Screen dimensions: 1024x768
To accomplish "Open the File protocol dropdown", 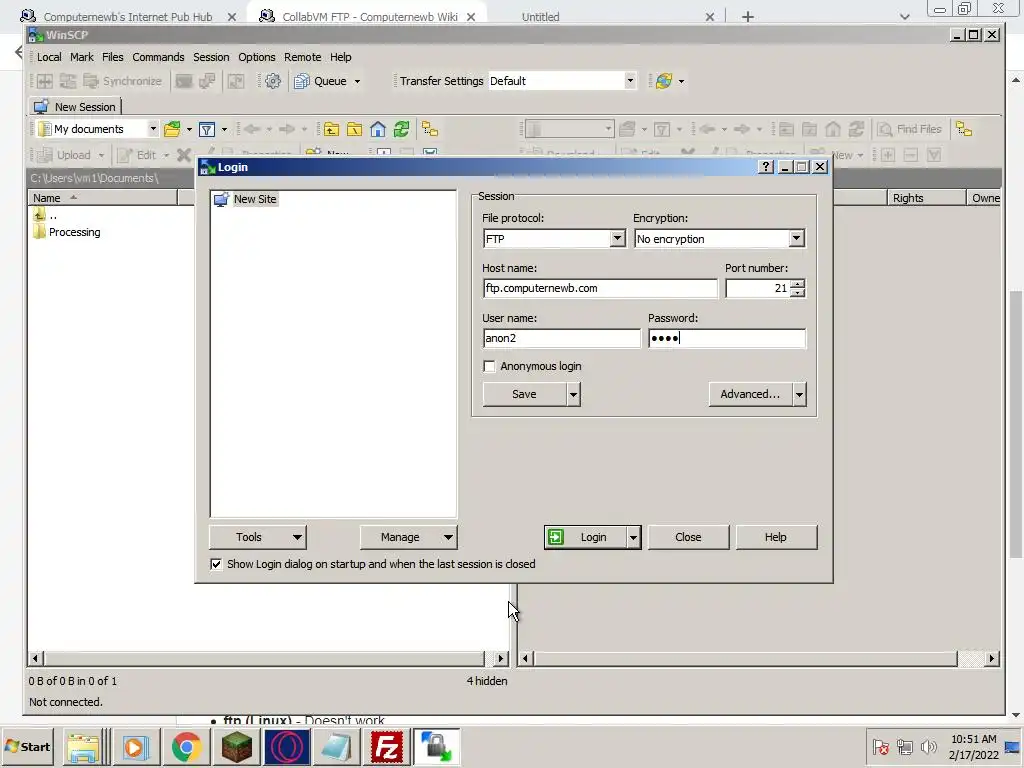I will (617, 239).
